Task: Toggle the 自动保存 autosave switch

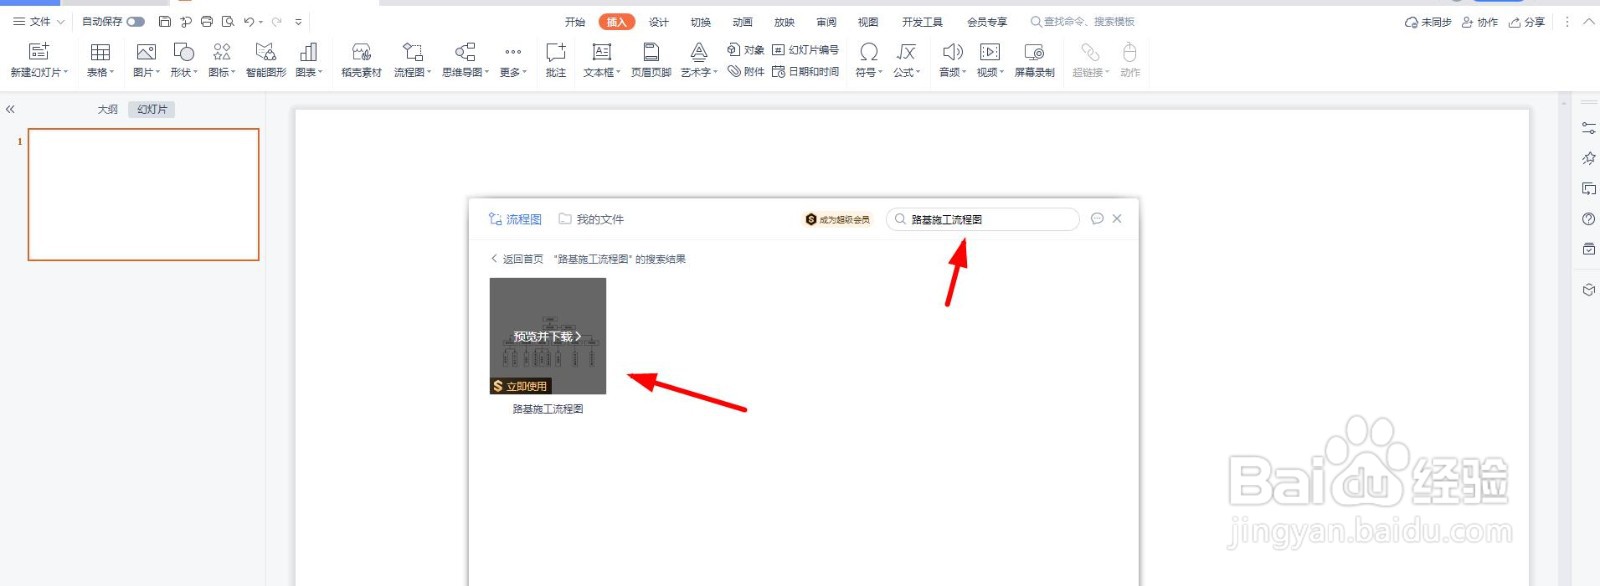Action: click(135, 21)
